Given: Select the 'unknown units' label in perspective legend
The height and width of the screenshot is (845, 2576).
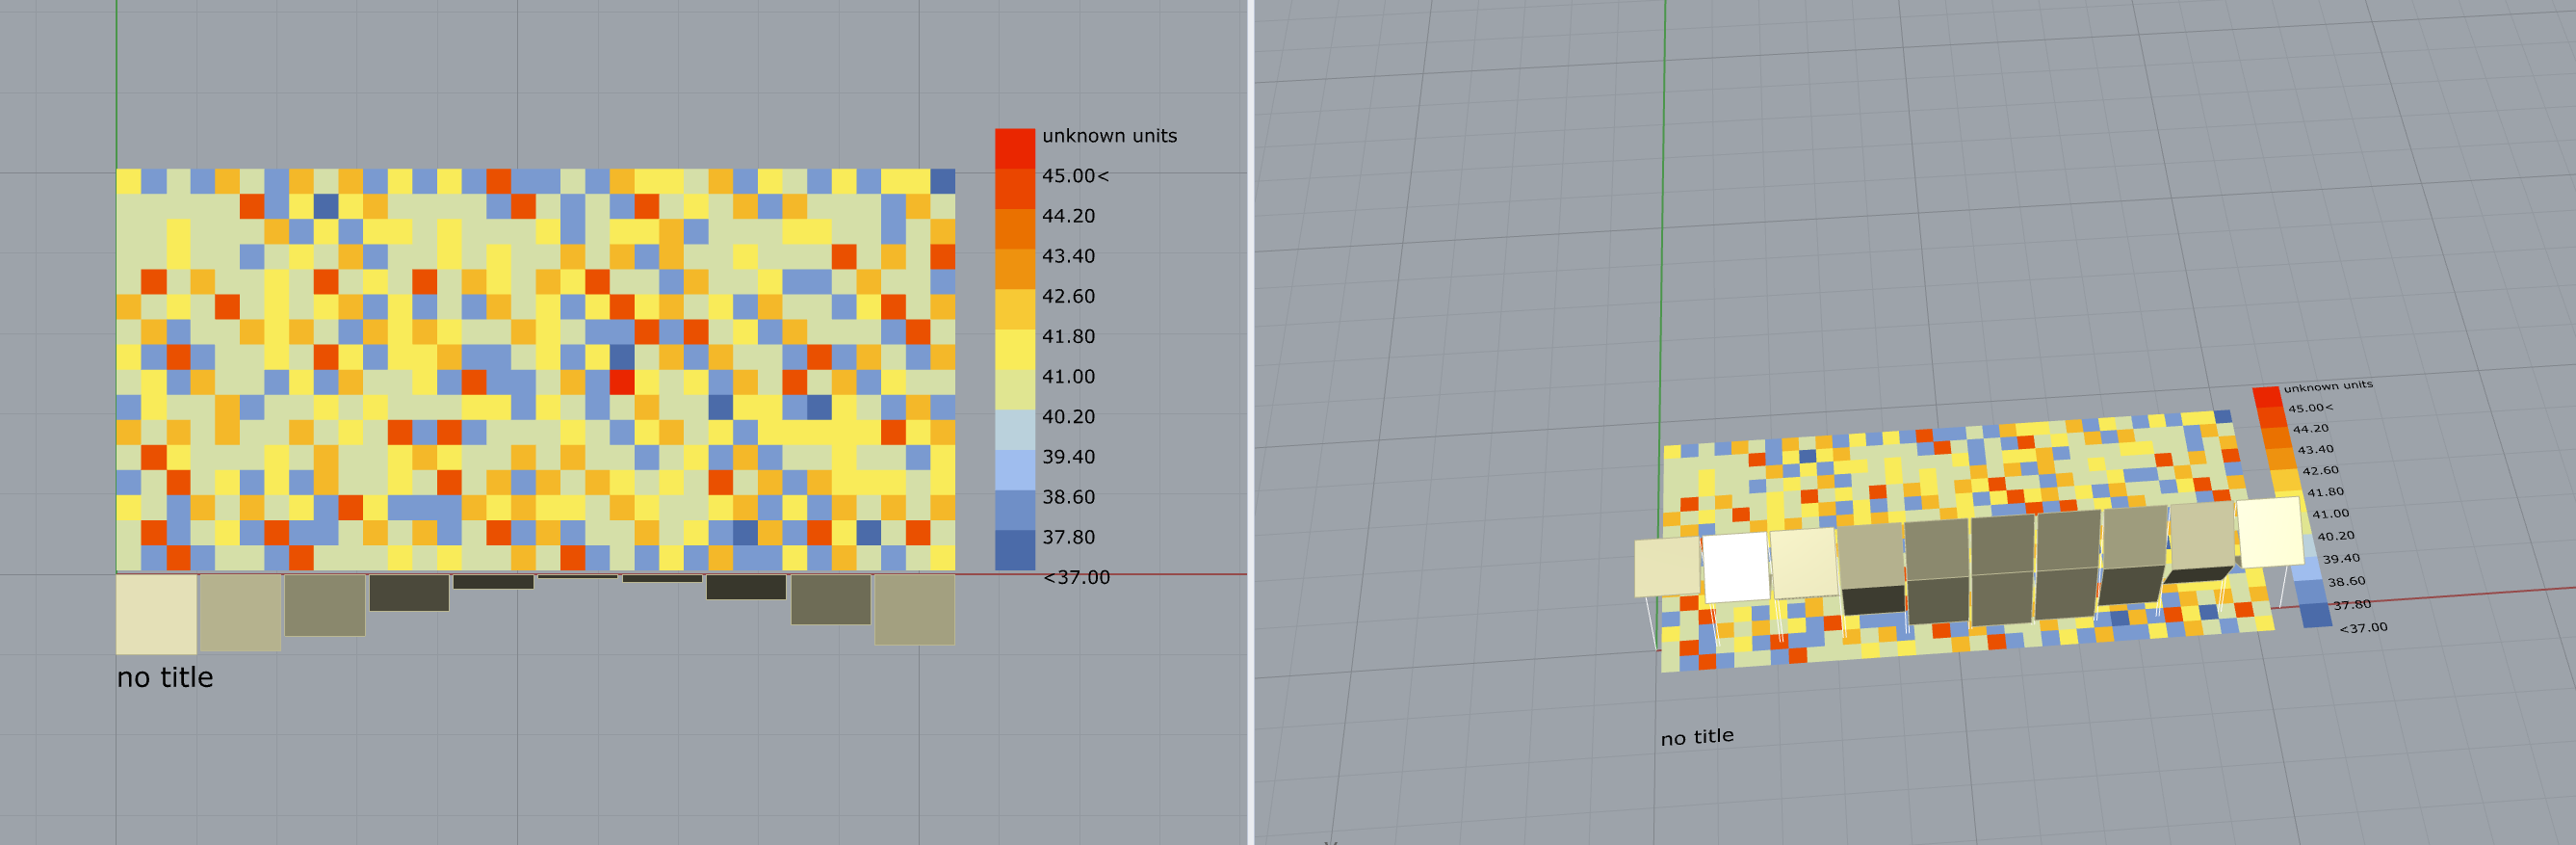Looking at the screenshot, I should click(x=2328, y=386).
